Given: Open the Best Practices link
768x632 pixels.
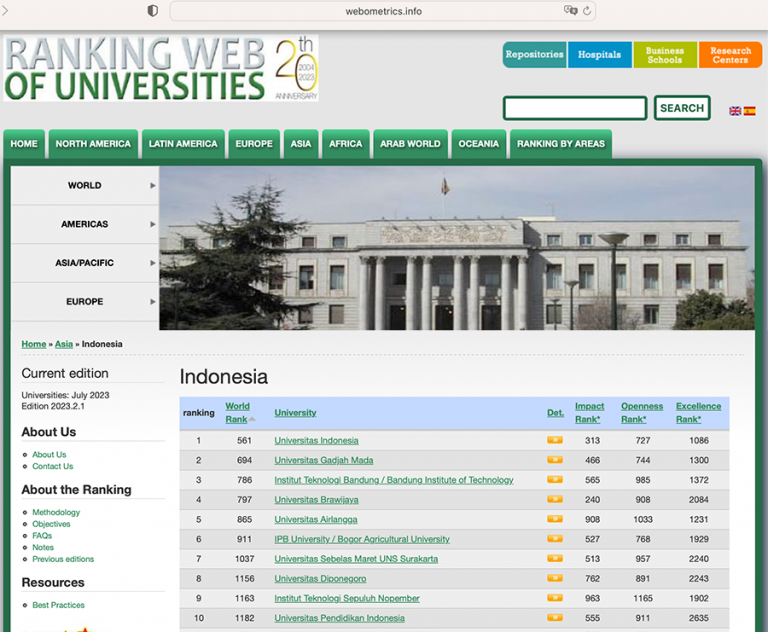Looking at the screenshot, I should point(58,605).
